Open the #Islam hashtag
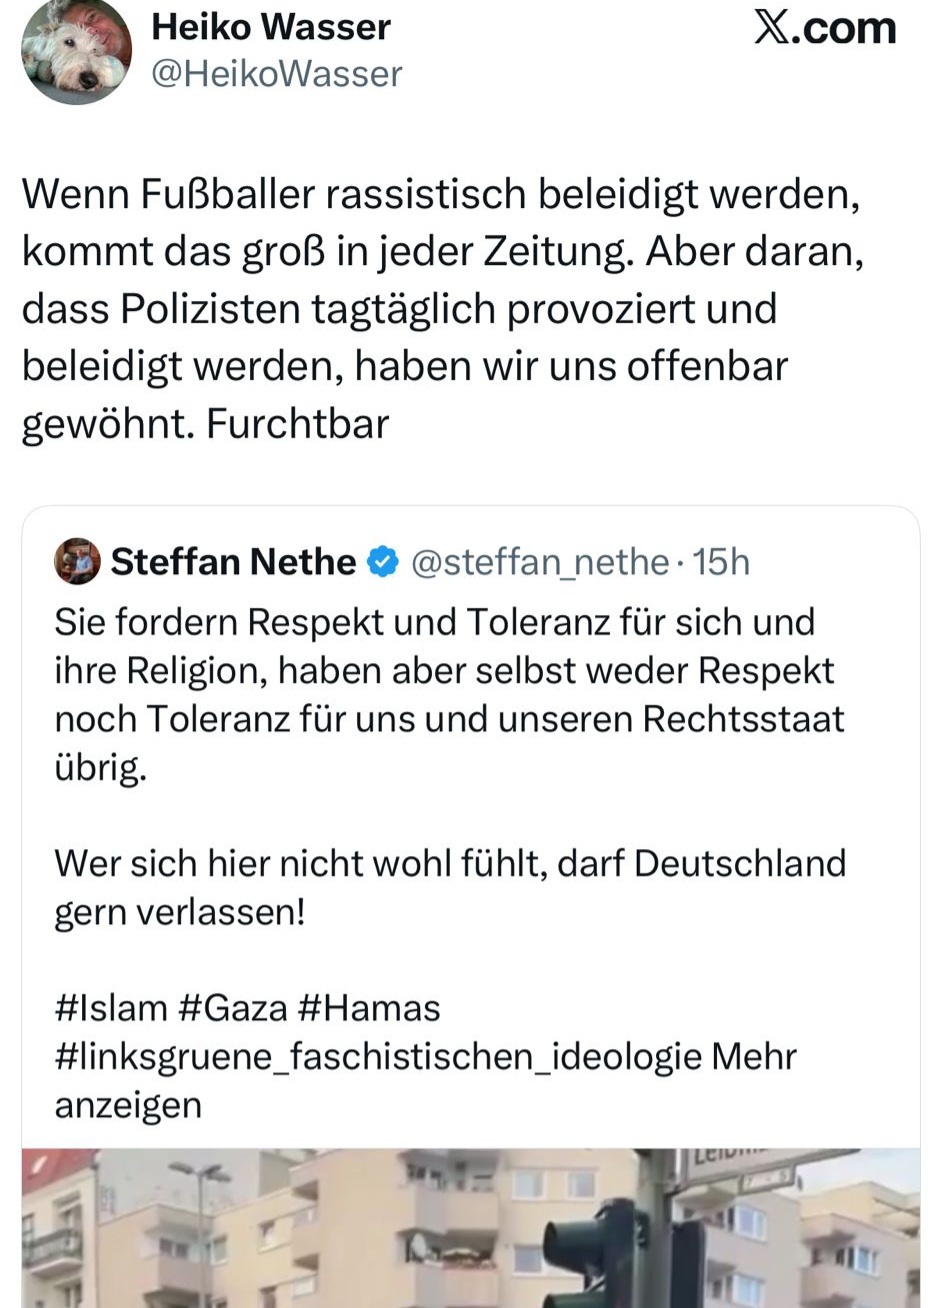This screenshot has width=942, height=1308. point(111,1007)
